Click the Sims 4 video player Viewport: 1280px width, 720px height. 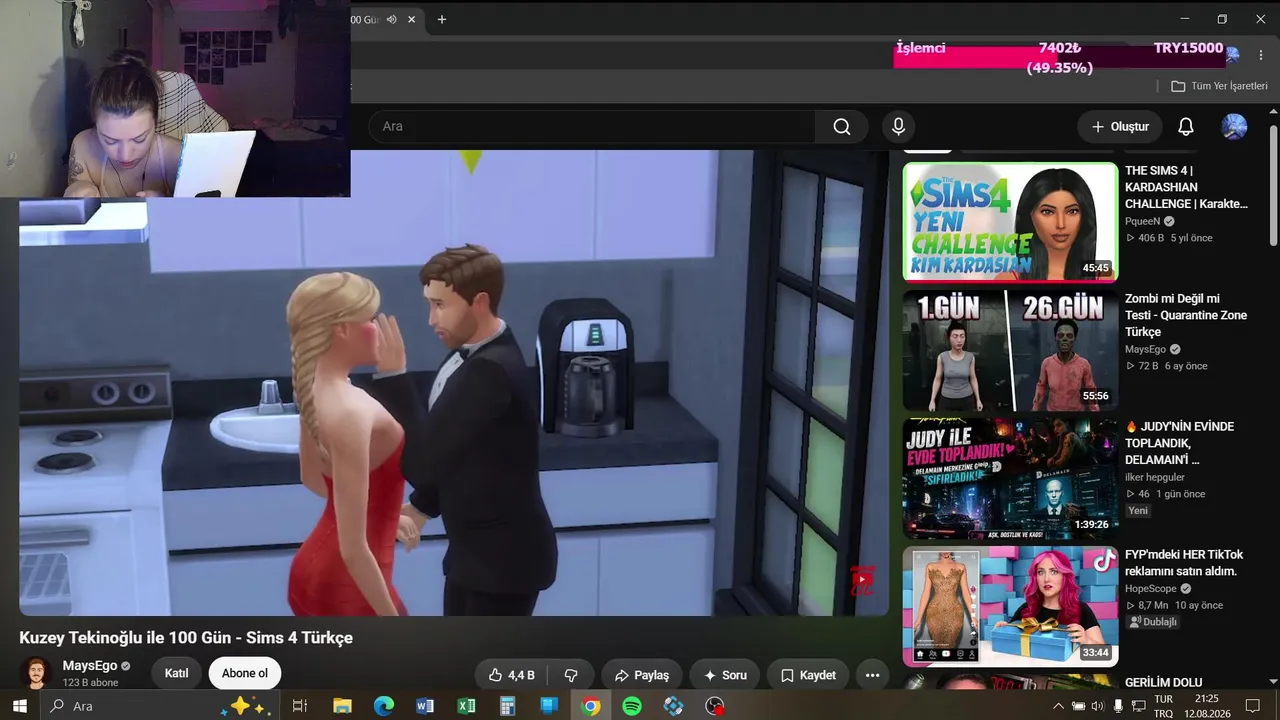454,383
